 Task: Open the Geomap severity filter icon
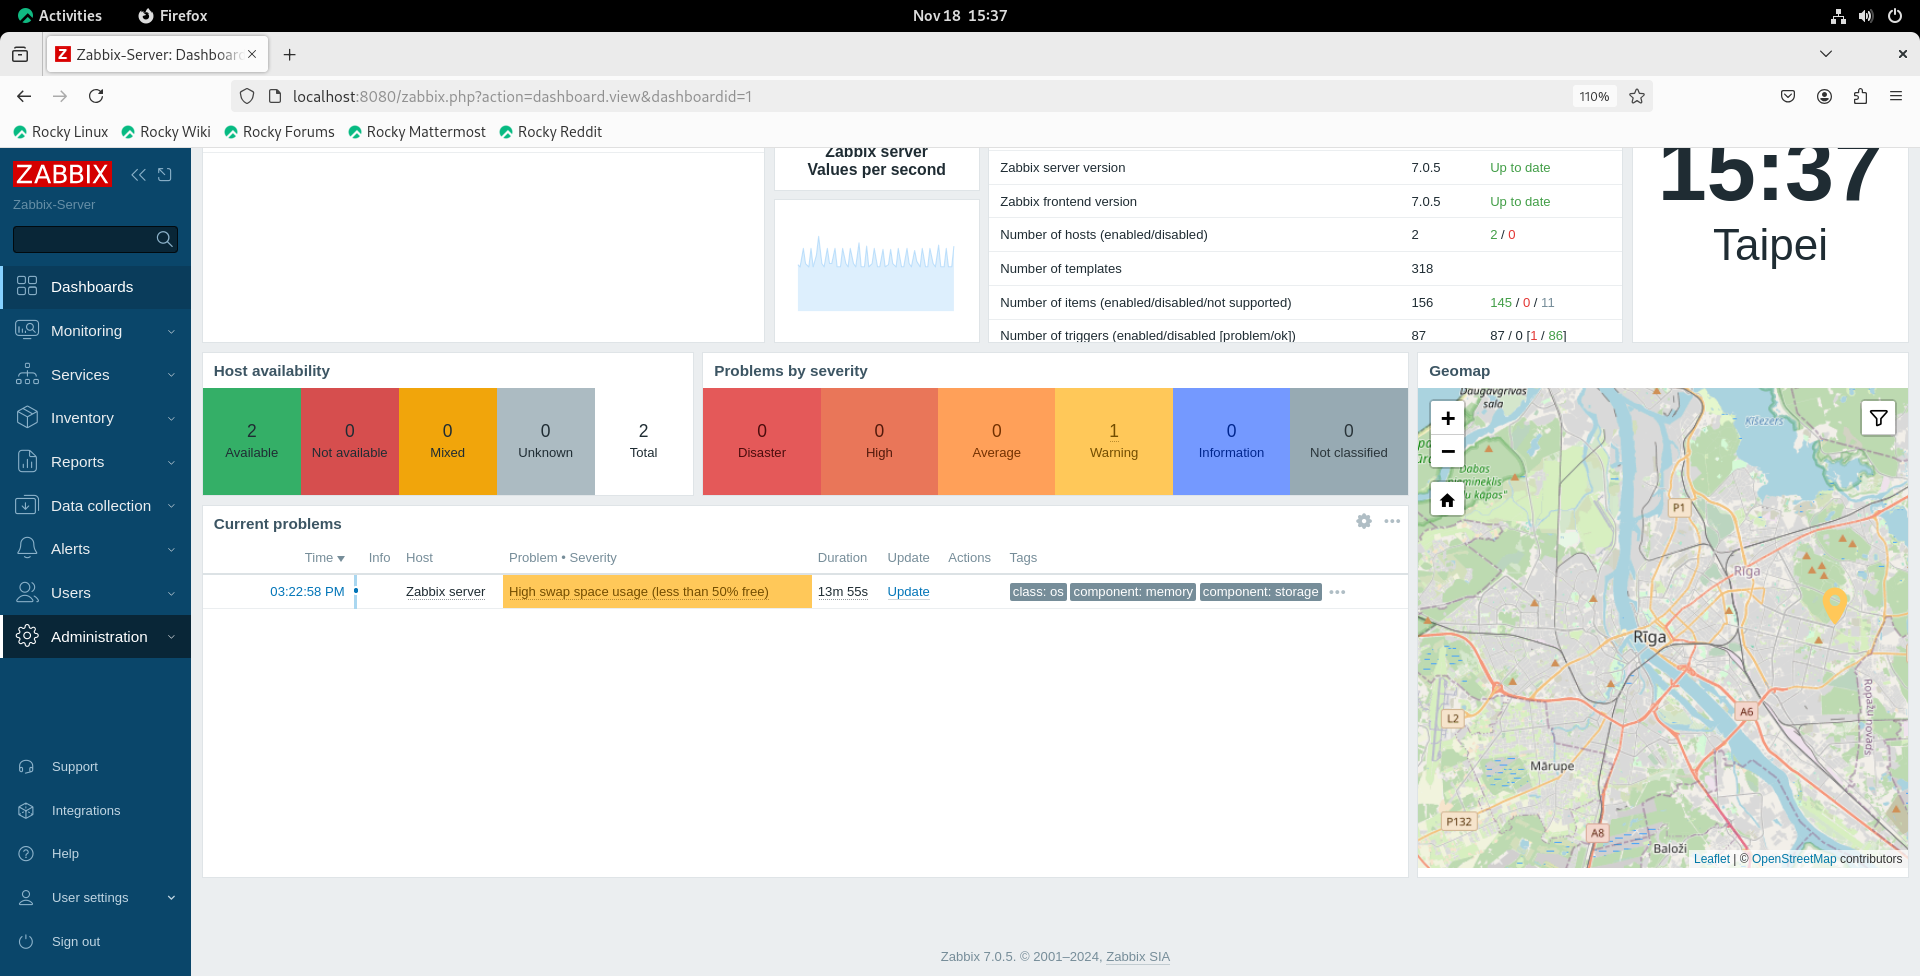click(1878, 418)
